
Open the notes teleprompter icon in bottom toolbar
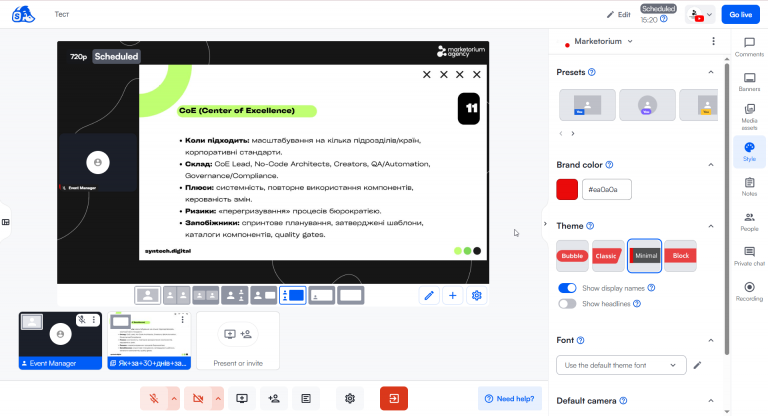pos(306,398)
